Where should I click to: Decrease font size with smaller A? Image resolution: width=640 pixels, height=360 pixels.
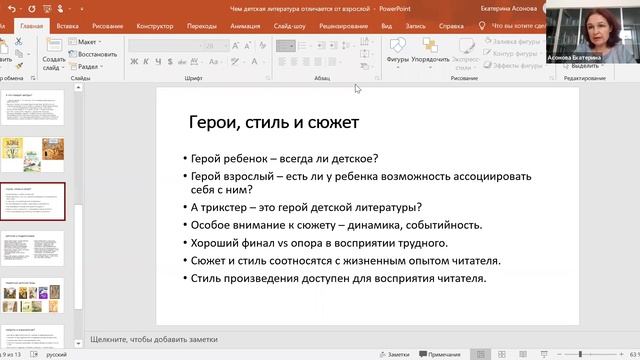tap(247, 46)
